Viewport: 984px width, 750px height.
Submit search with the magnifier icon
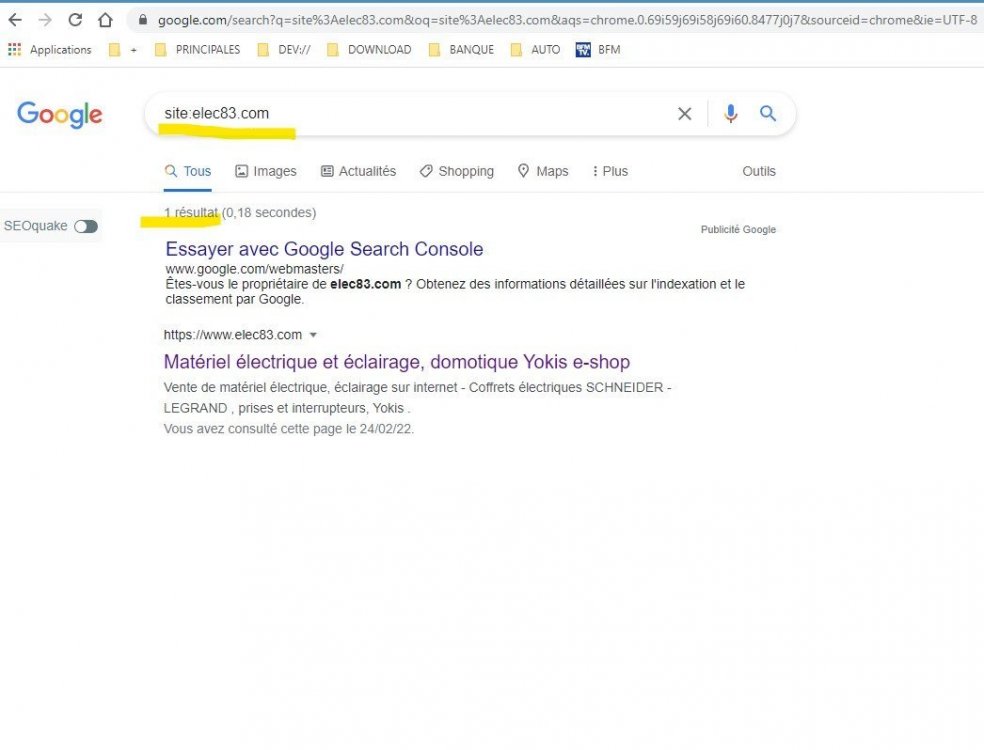(767, 114)
